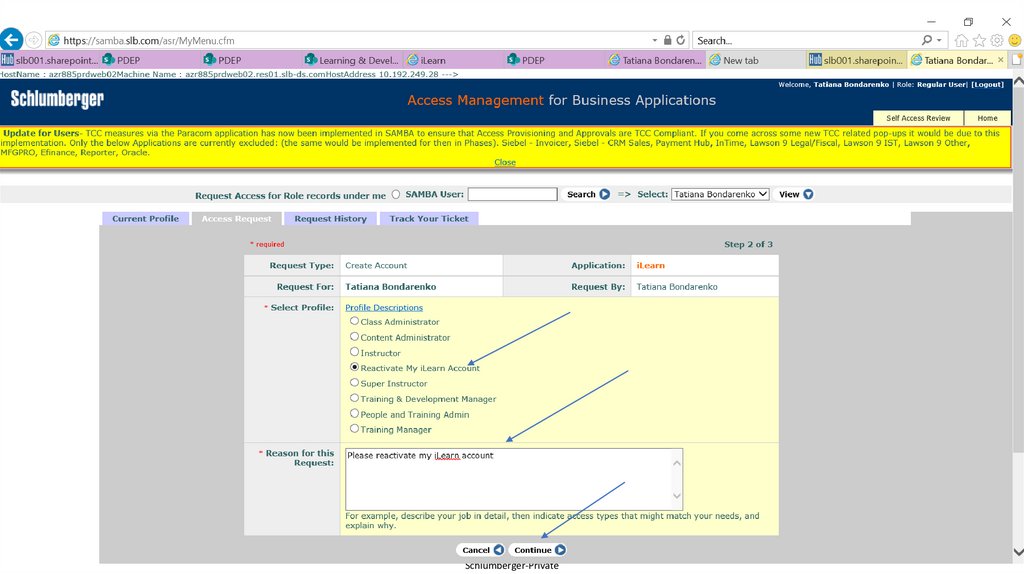The width and height of the screenshot is (1024, 574).
Task: Click Logout link
Action: [x=987, y=84]
